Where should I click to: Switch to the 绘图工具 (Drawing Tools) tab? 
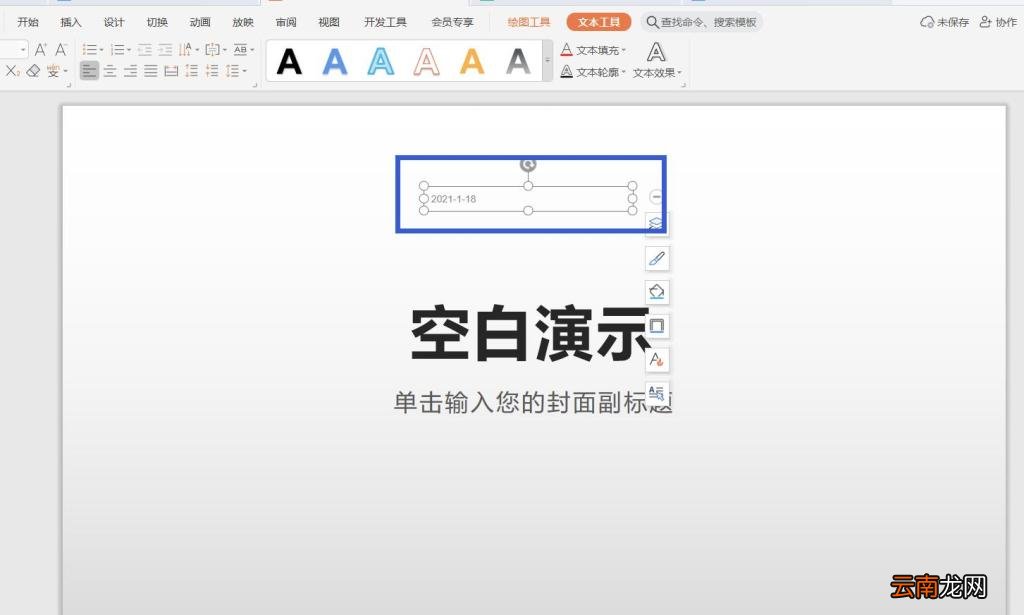coord(529,22)
